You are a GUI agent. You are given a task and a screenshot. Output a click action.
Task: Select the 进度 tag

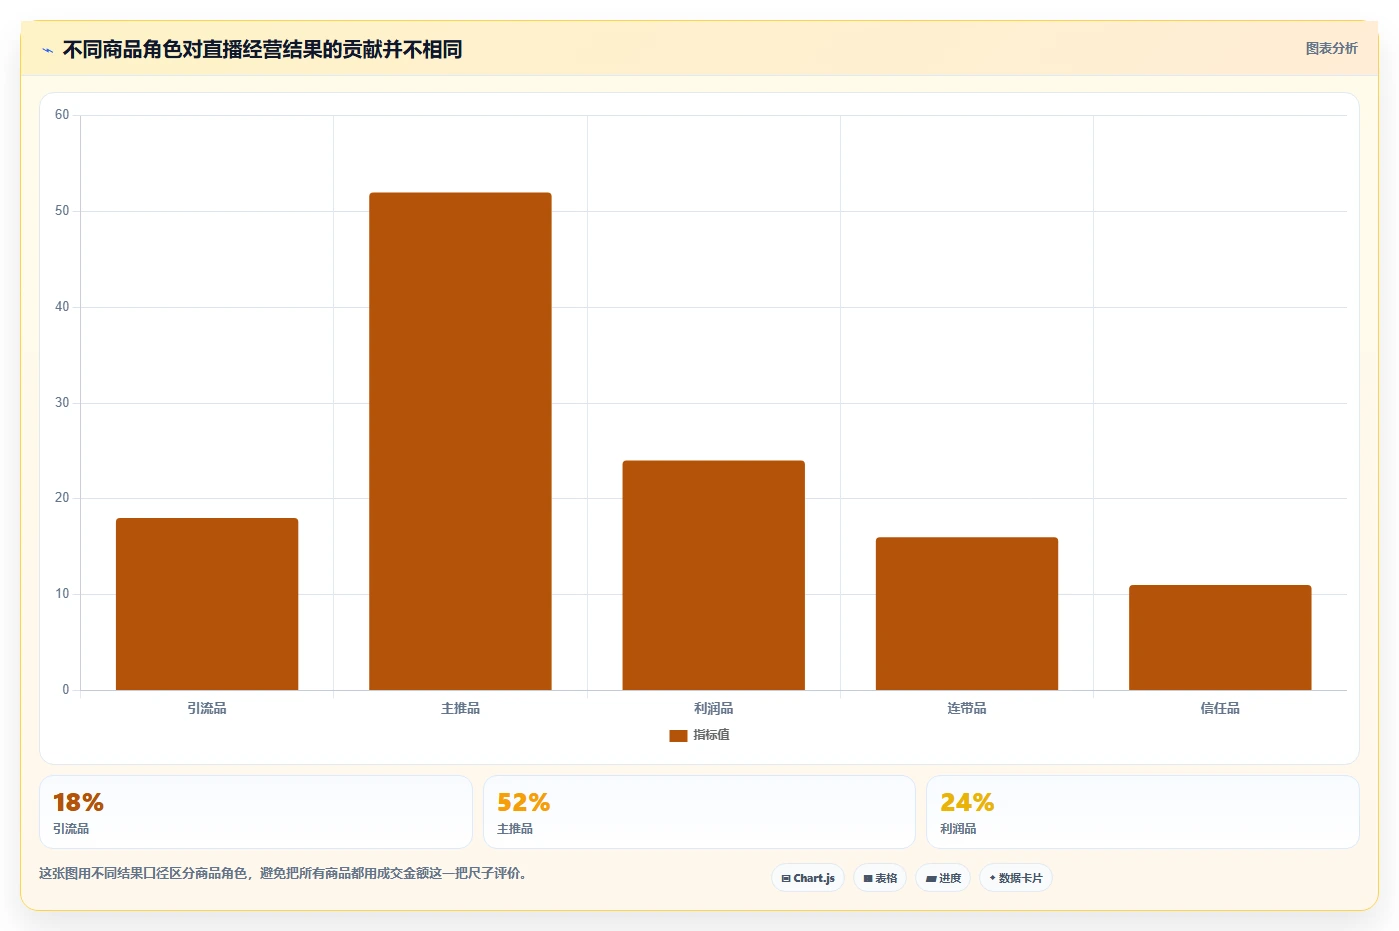click(943, 878)
